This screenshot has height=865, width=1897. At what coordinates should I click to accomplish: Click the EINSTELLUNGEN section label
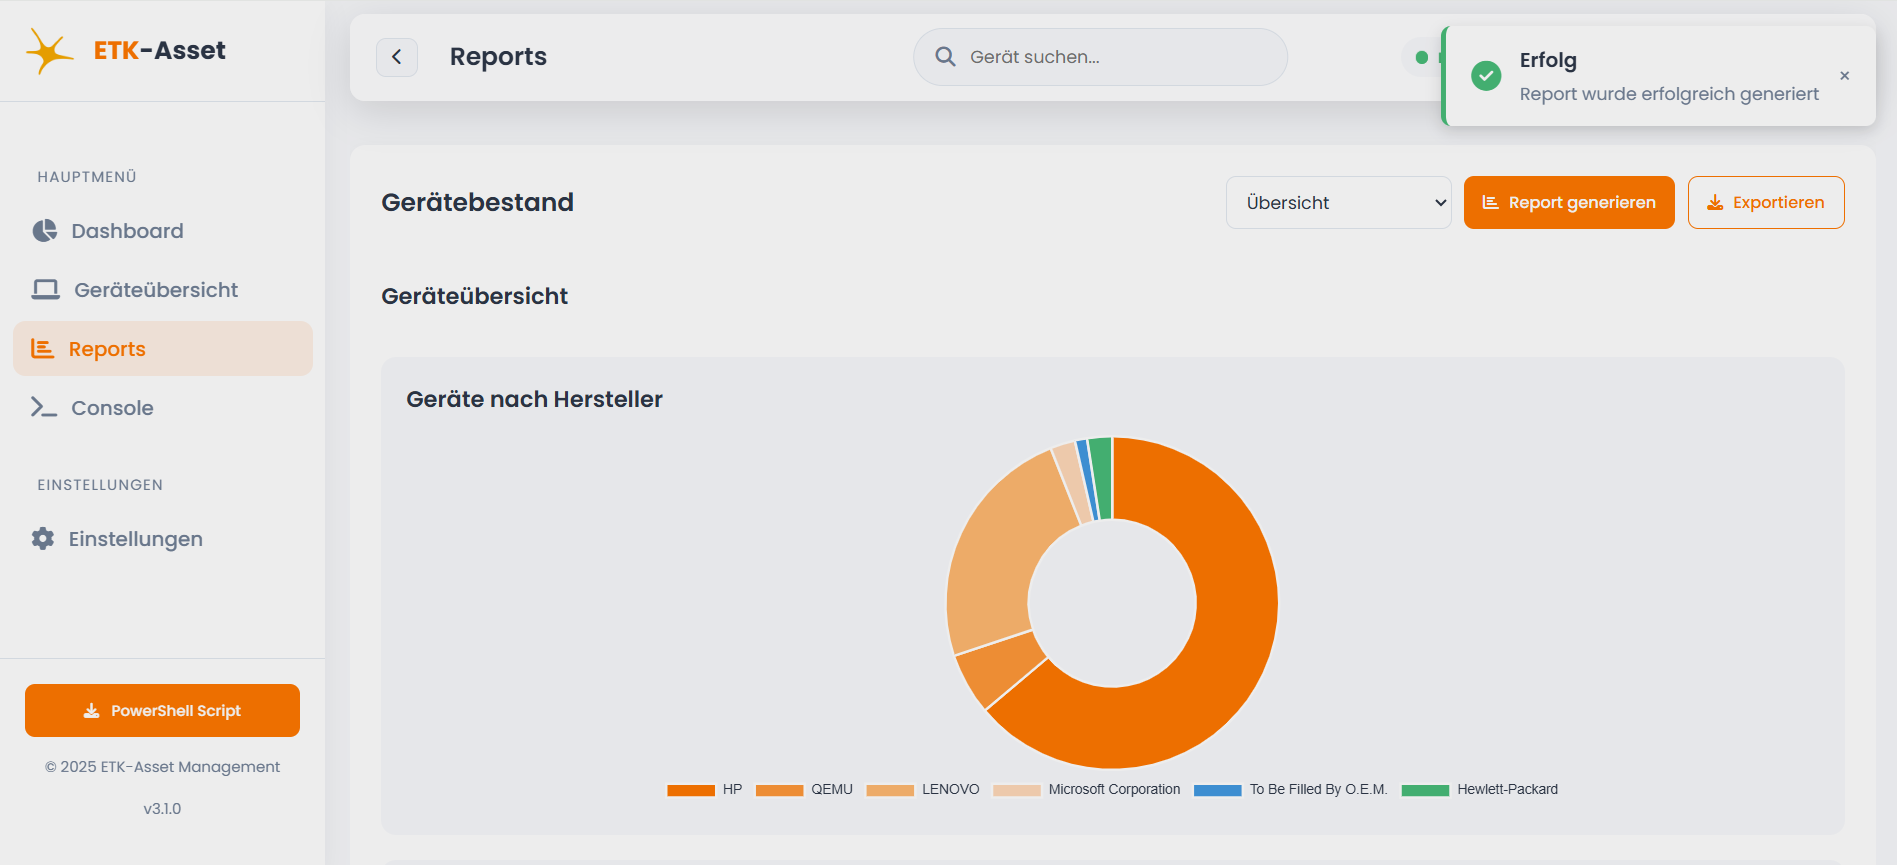(100, 485)
